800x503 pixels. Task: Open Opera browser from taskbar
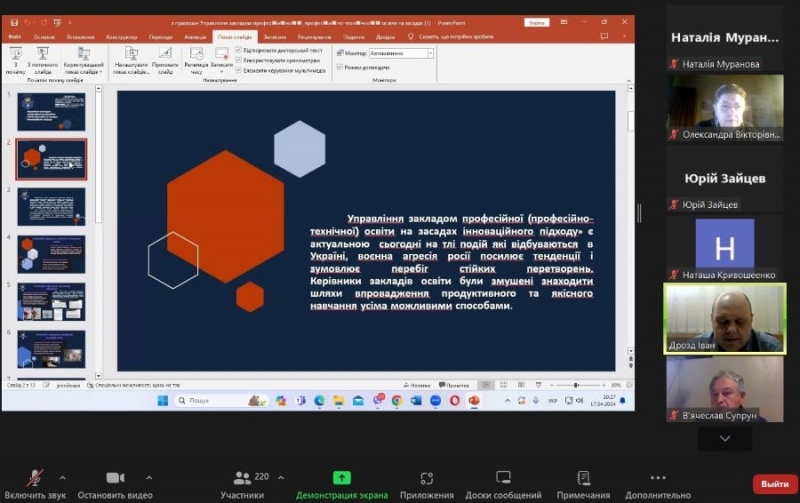click(455, 400)
